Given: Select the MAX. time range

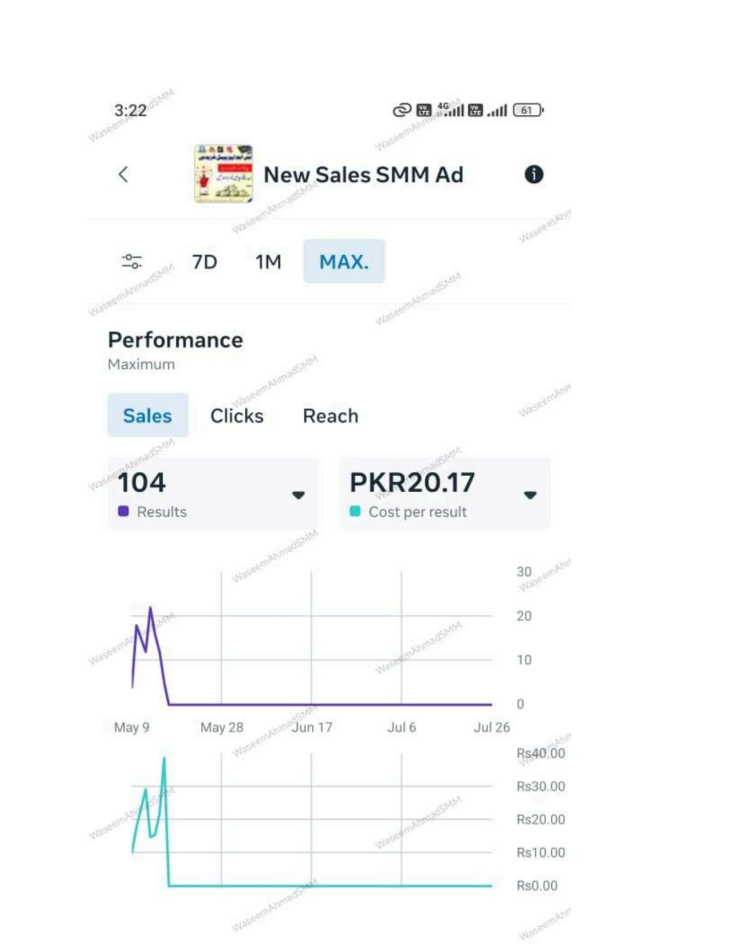Looking at the screenshot, I should pos(344,261).
